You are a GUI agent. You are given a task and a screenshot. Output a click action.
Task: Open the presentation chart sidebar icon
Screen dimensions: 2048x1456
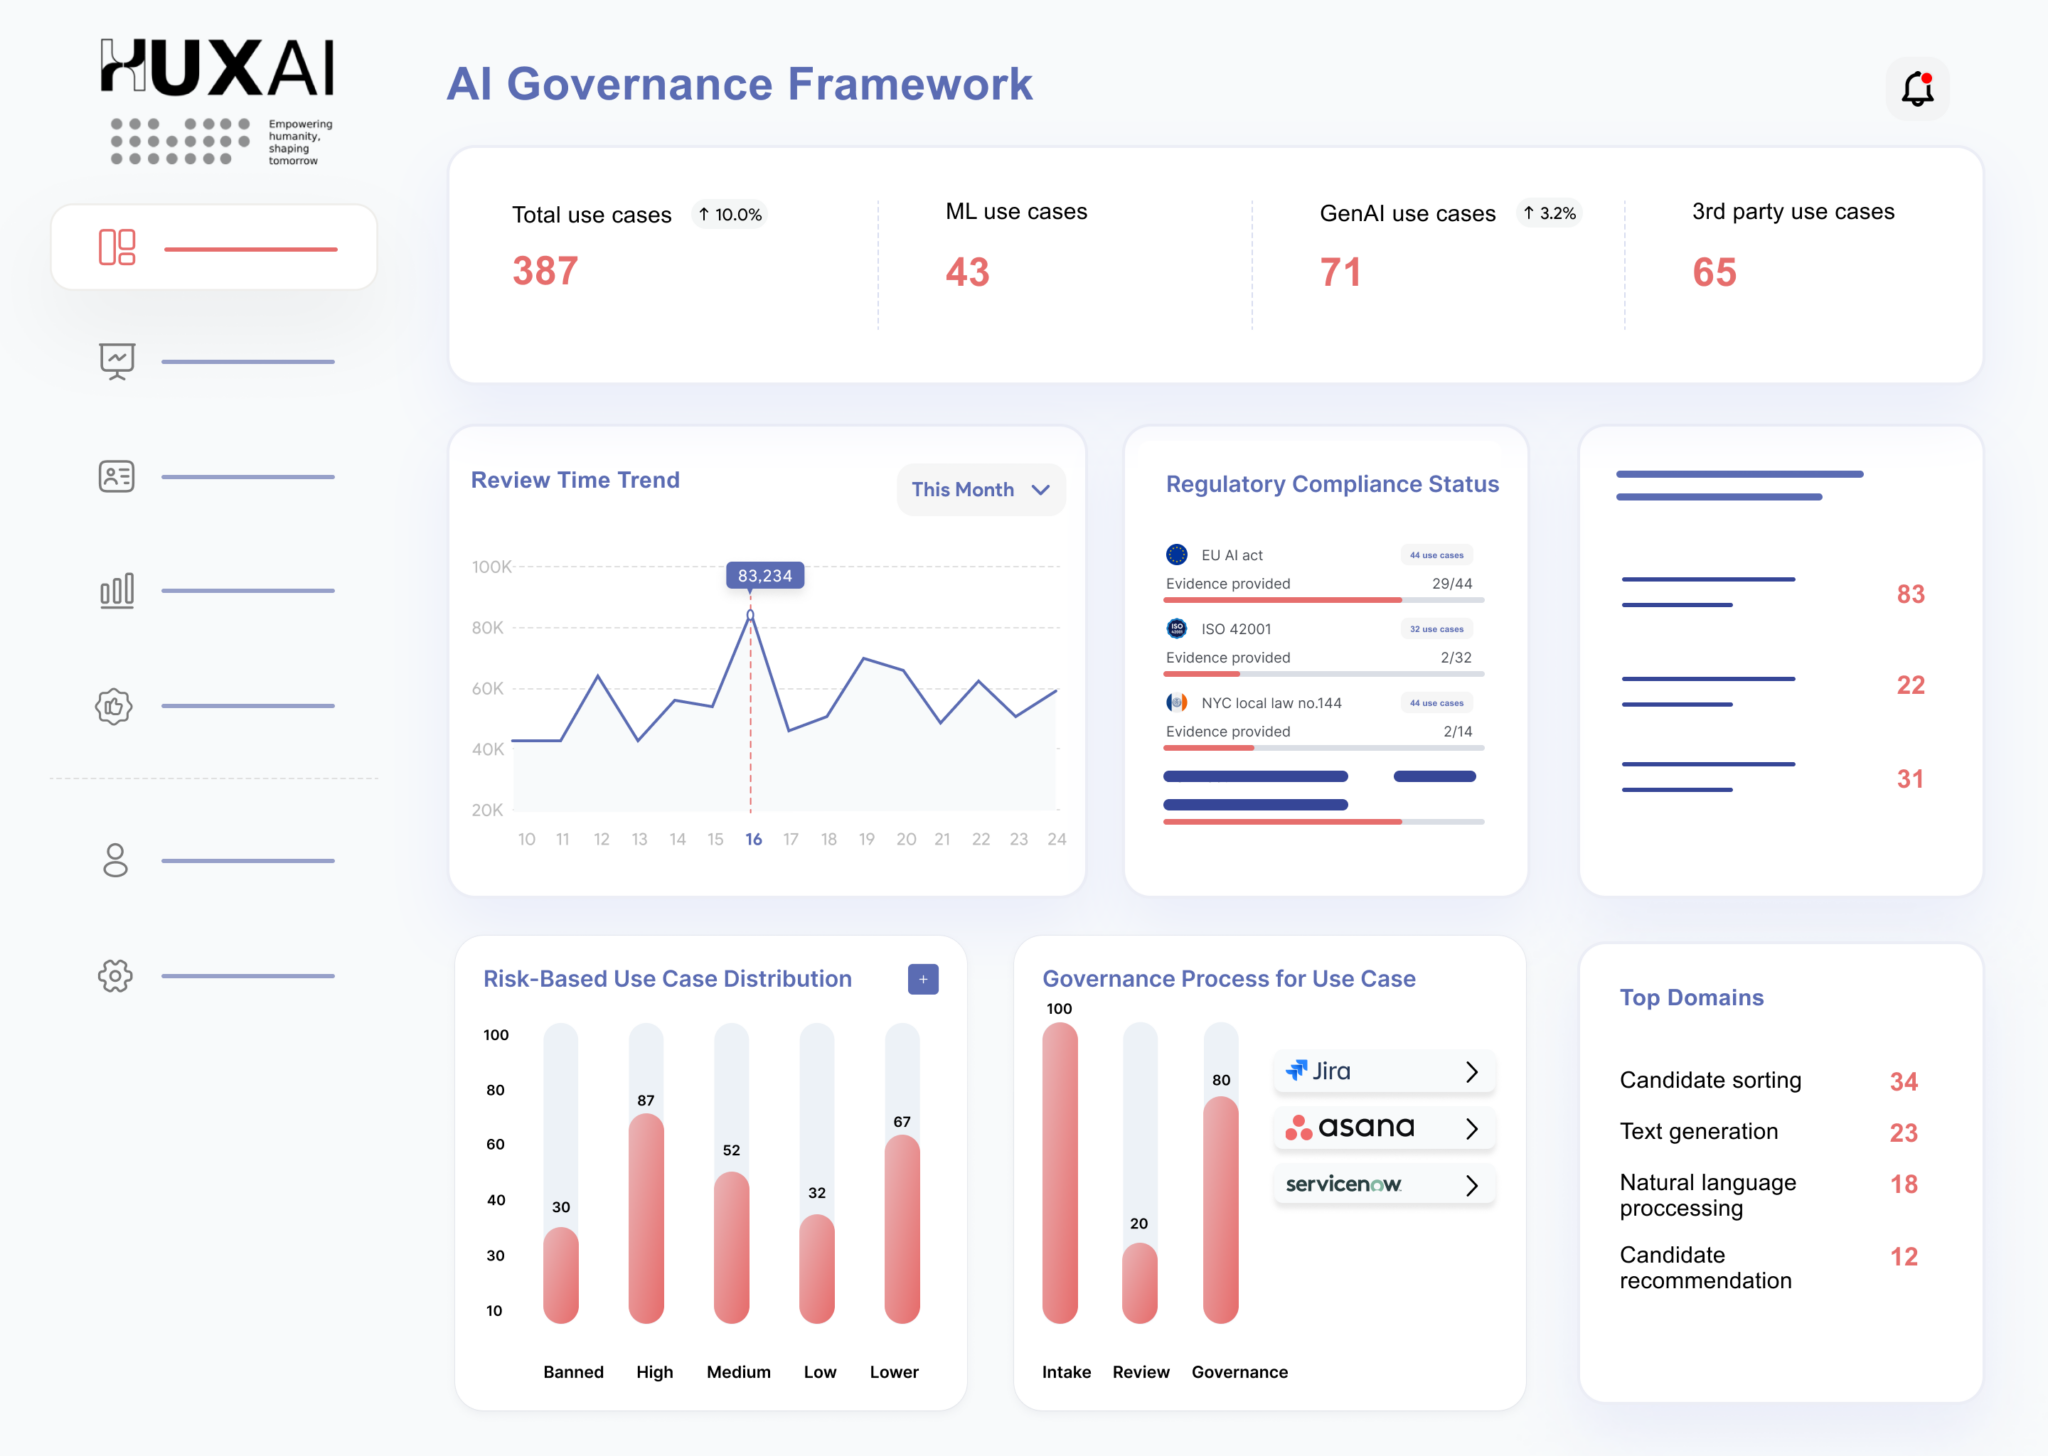coord(117,361)
